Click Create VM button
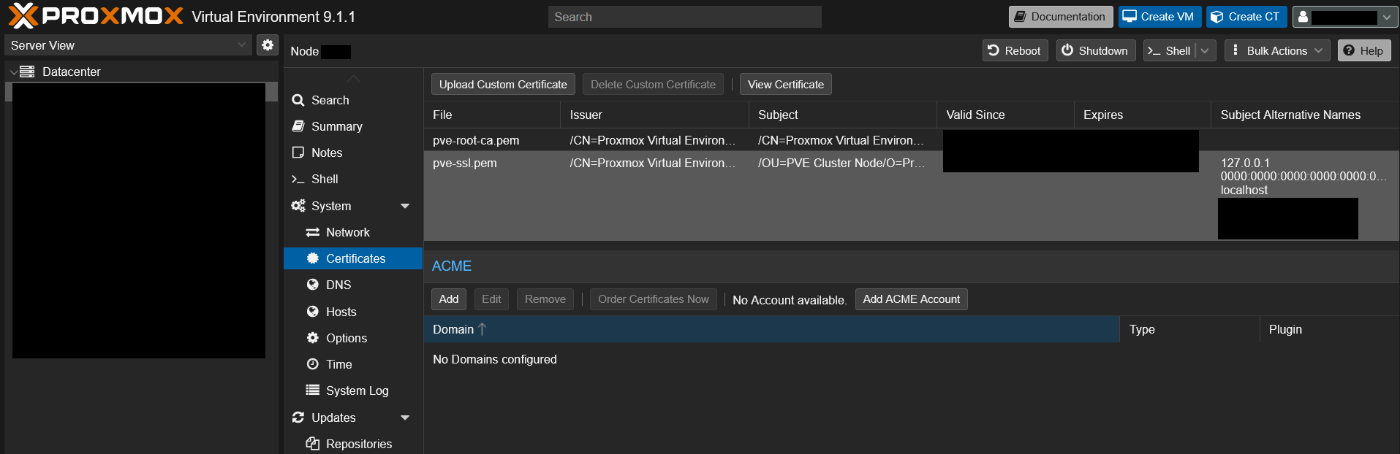 pos(1159,17)
